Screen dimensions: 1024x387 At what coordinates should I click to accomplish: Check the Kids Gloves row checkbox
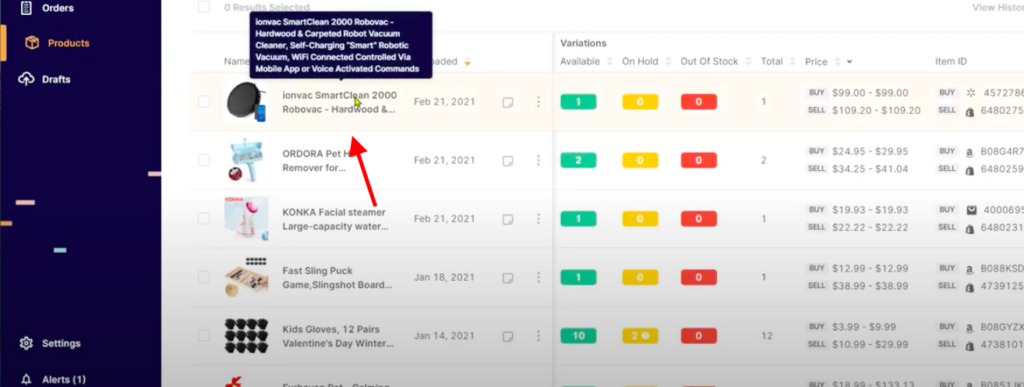(x=204, y=335)
